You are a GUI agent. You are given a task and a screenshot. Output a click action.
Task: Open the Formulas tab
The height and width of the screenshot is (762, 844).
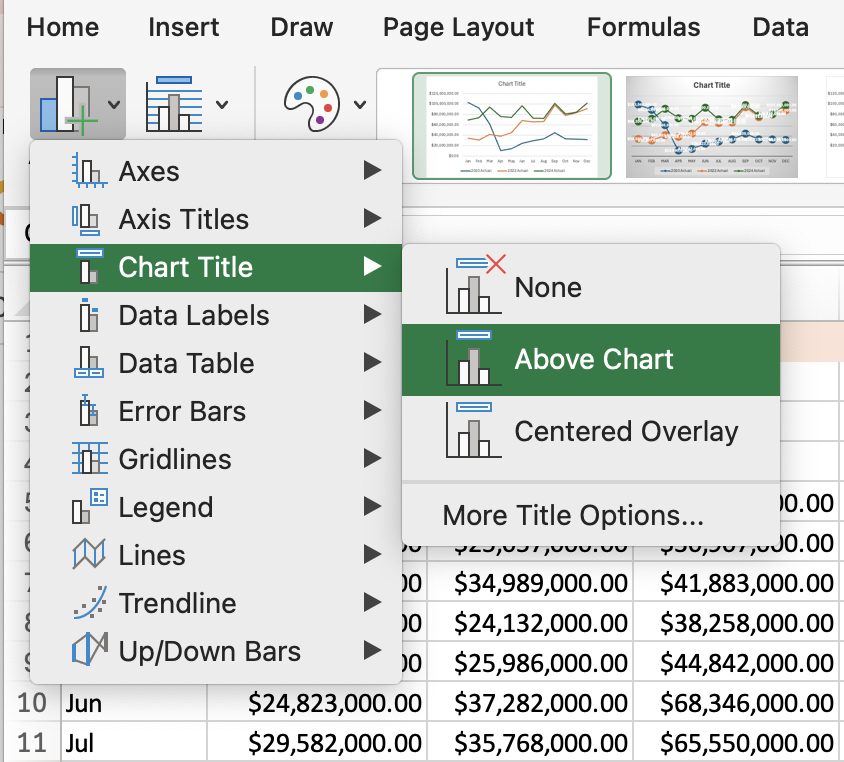(643, 28)
